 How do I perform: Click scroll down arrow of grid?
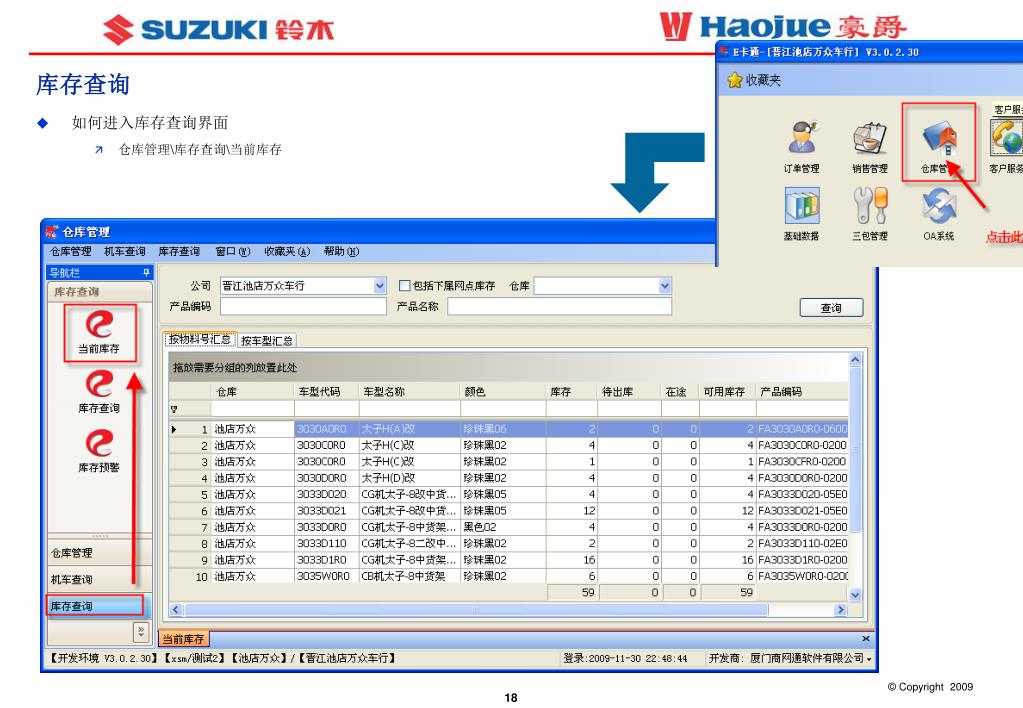(x=855, y=594)
